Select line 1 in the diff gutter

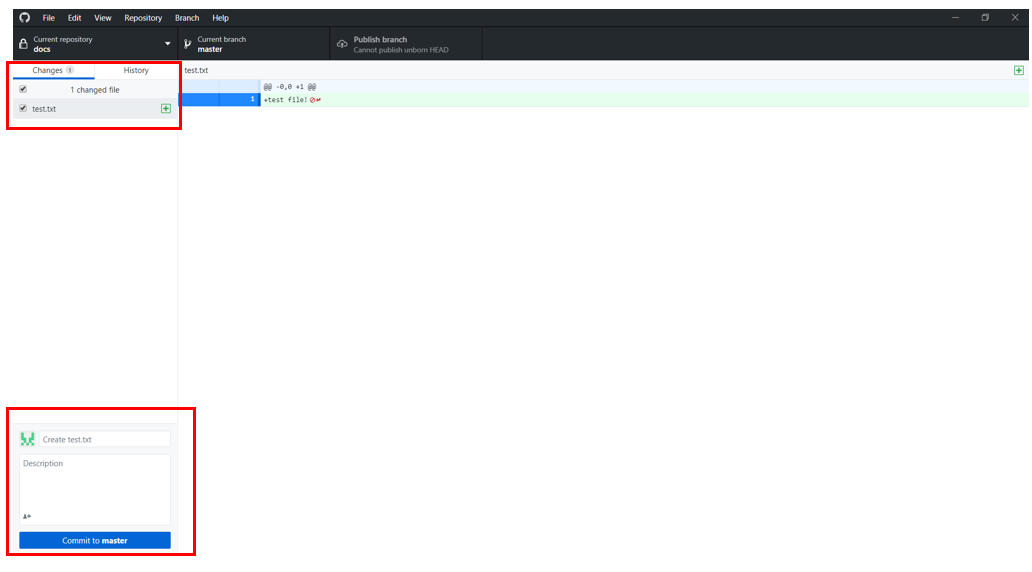[239, 99]
